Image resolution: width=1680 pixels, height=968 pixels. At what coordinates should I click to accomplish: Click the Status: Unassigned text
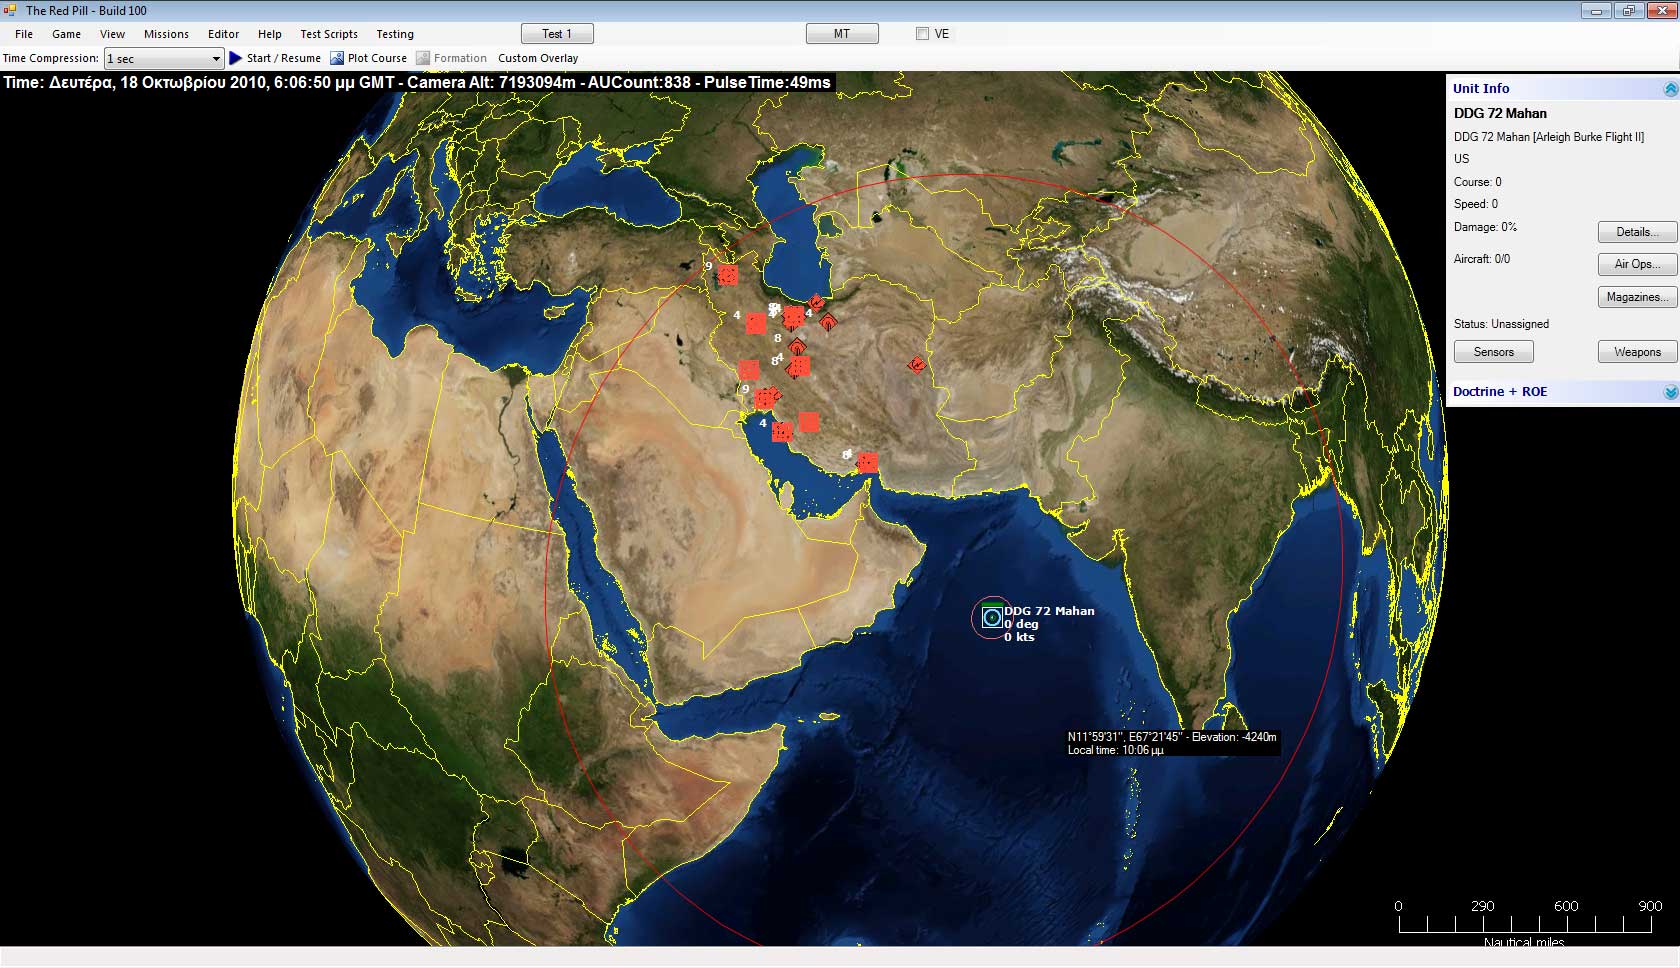1501,324
